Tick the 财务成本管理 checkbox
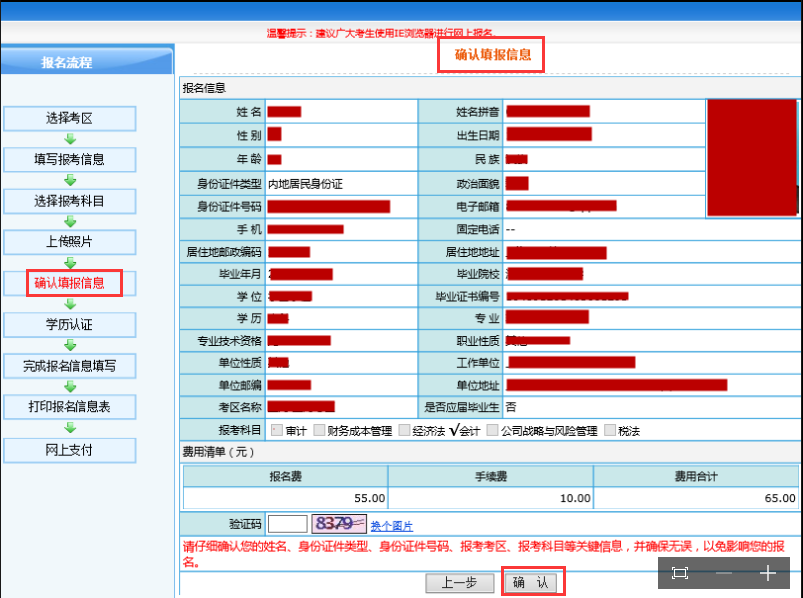Viewport: 803px width, 598px height. point(319,431)
